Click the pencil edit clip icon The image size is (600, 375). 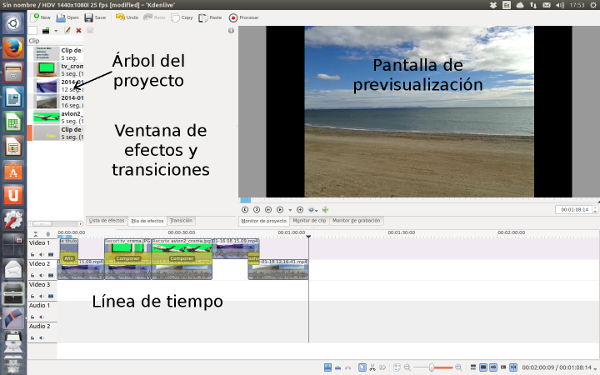click(67, 31)
